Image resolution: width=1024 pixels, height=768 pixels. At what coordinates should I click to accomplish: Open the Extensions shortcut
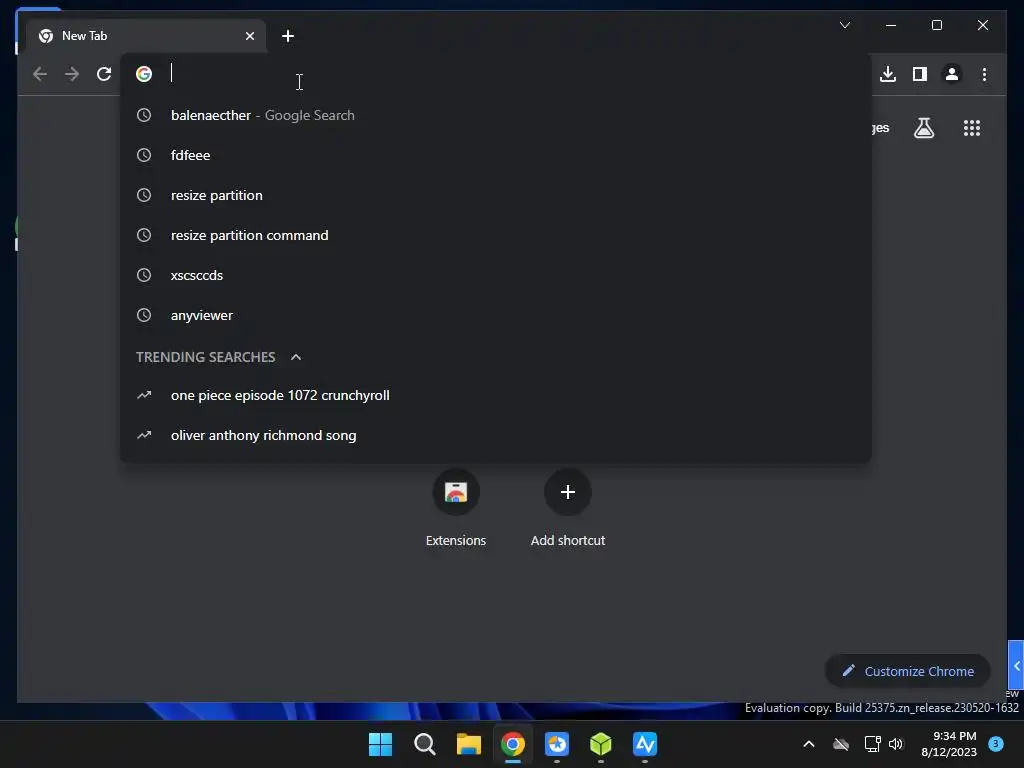456,508
